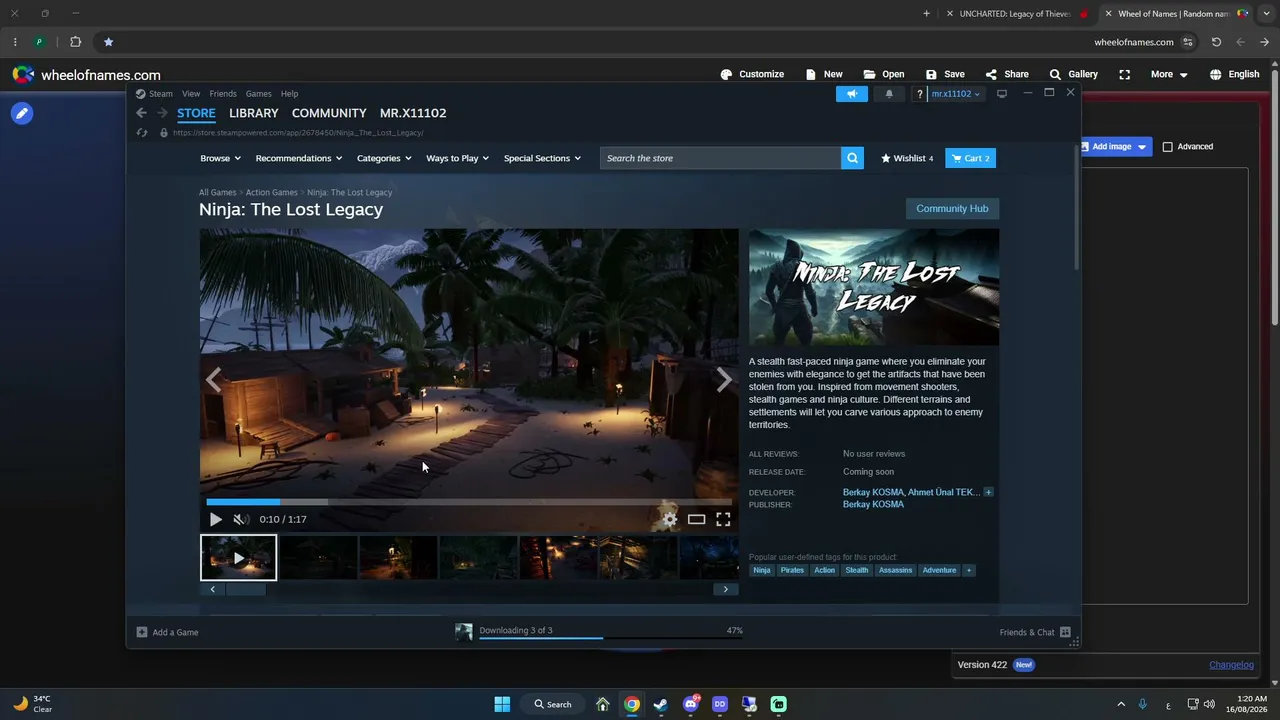Open Friends & Chat panel

[x=1035, y=632]
